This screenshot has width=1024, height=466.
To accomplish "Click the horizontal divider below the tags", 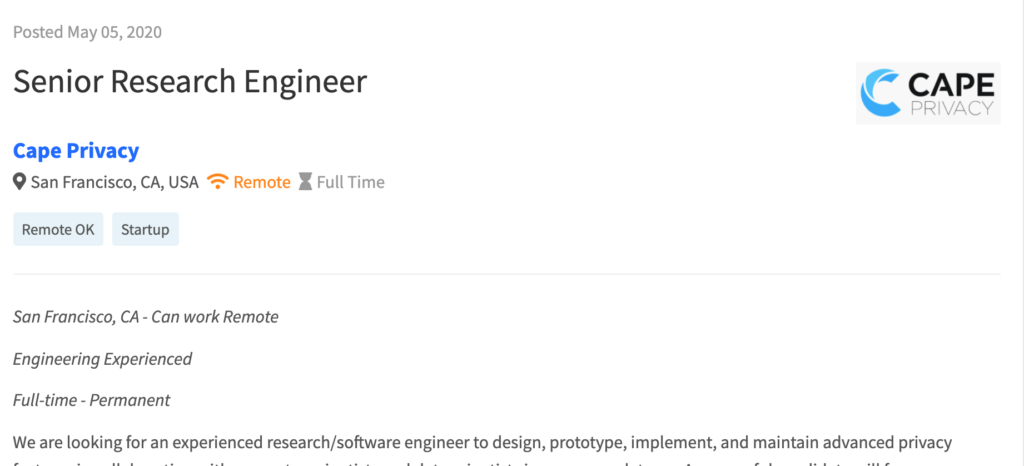I will (x=507, y=274).
